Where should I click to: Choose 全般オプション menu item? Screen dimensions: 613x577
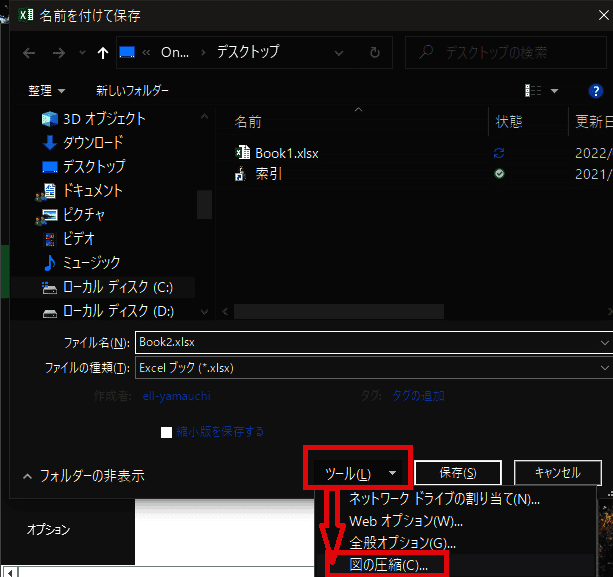pyautogui.click(x=402, y=543)
